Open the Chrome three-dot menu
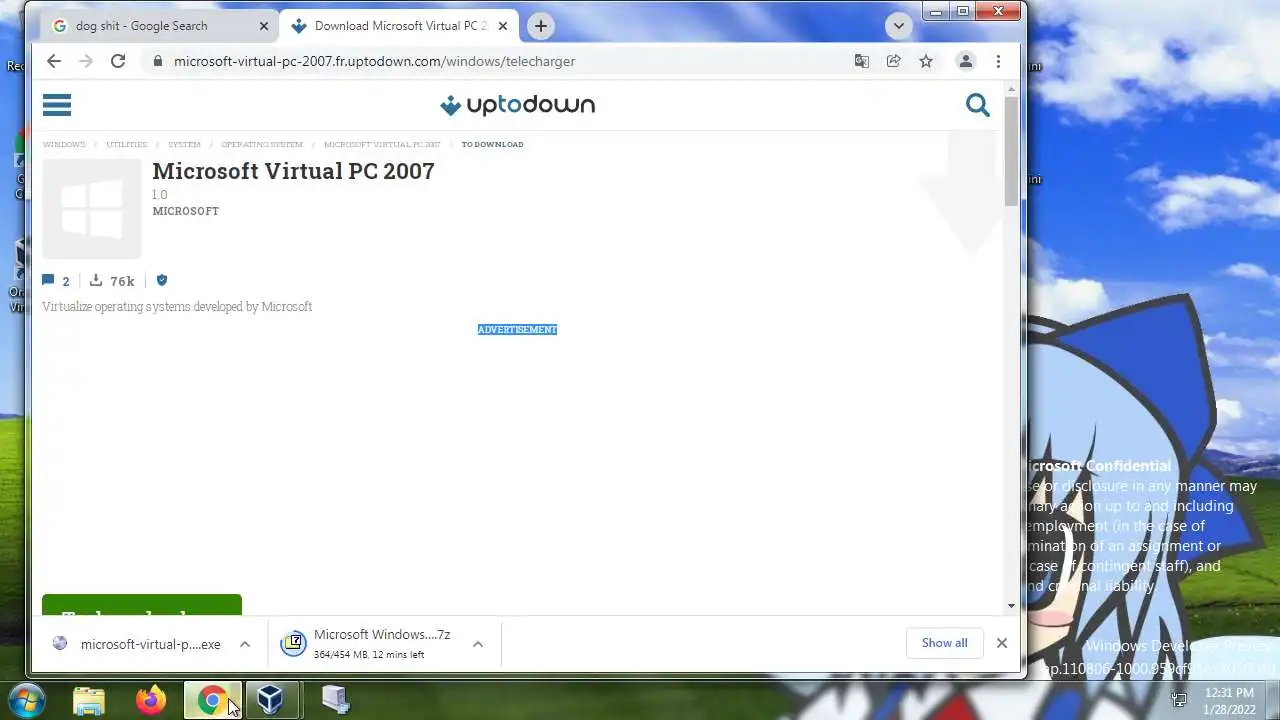1280x720 pixels. click(x=998, y=61)
